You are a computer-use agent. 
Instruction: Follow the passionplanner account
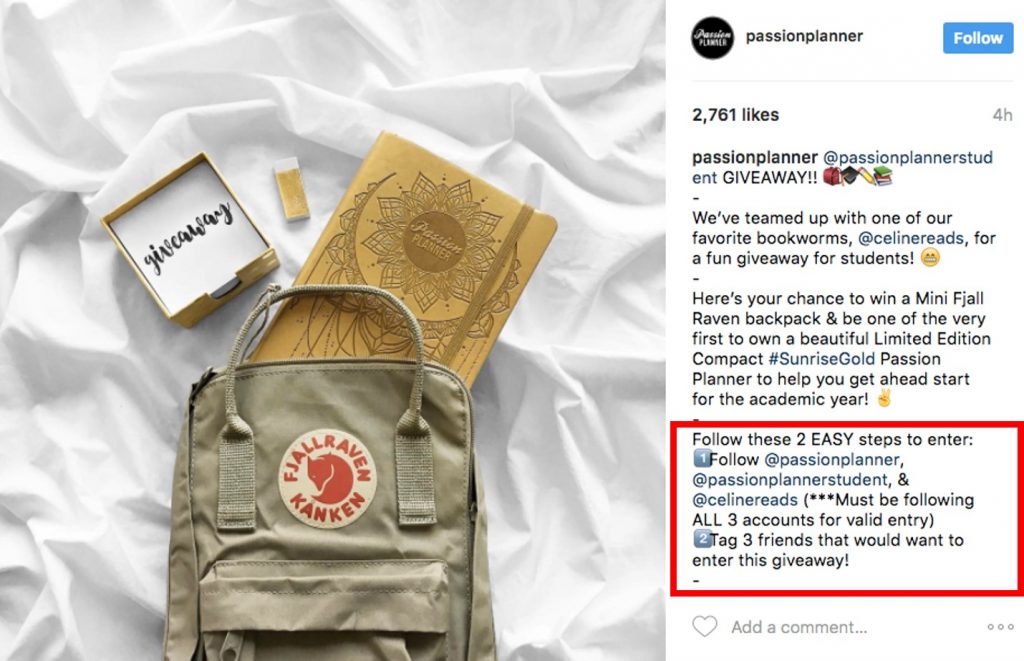click(x=978, y=39)
